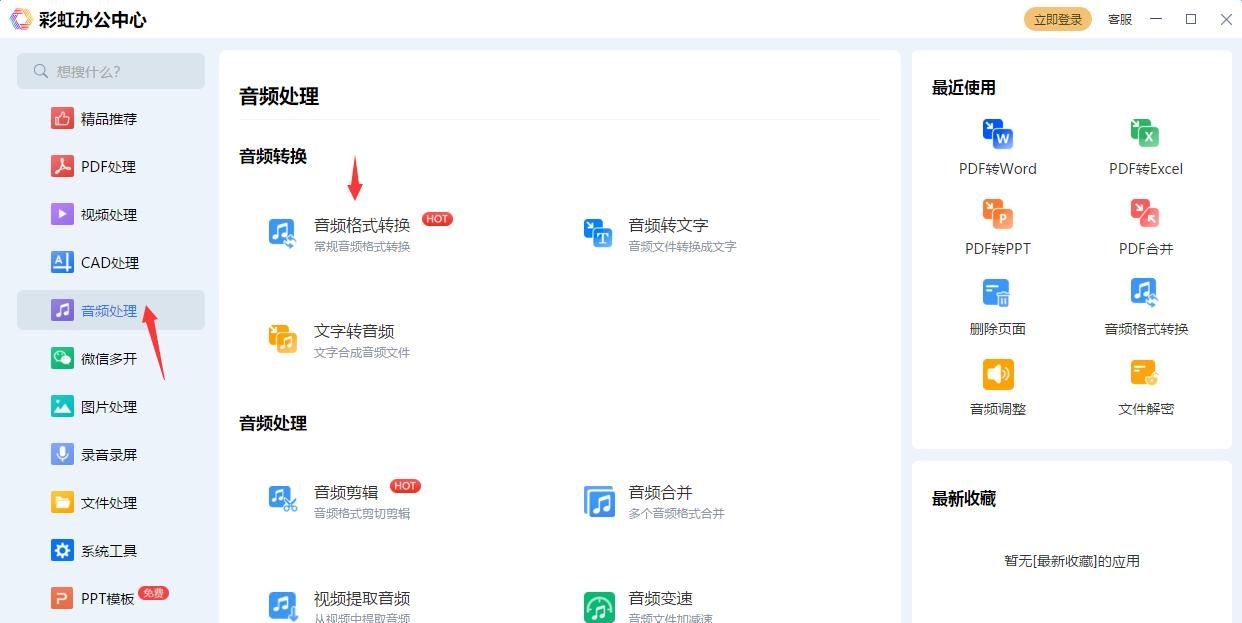
Task: Click HOT badge beside 音频剪辑
Action: (405, 486)
